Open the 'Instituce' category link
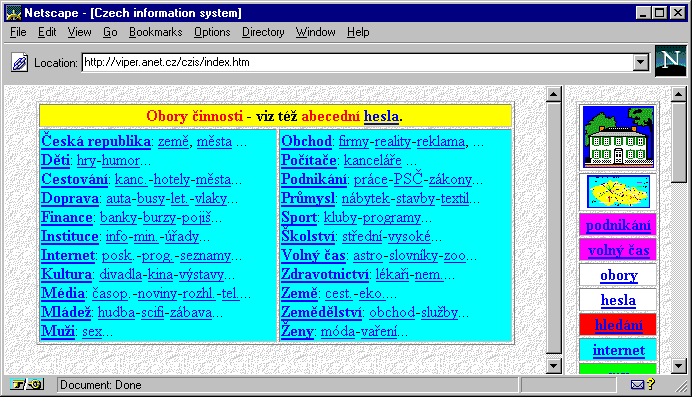The height and width of the screenshot is (397, 692). (70, 236)
